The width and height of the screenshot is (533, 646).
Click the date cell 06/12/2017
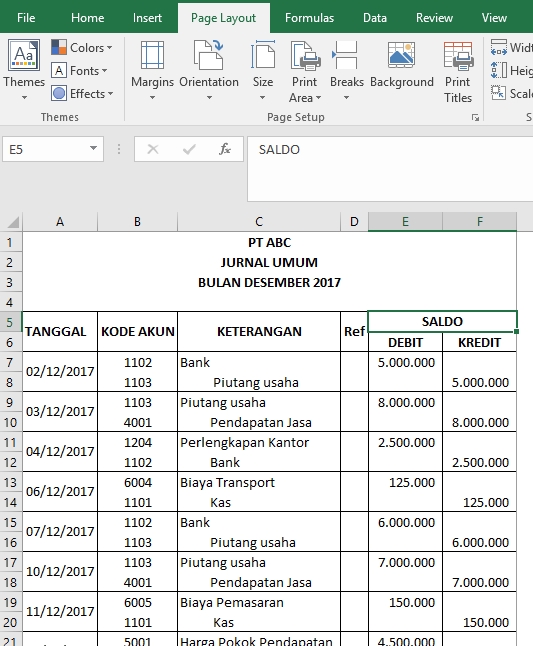(60, 492)
